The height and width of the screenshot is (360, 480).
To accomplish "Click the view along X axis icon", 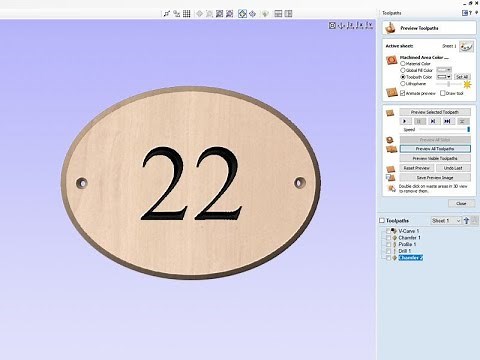I will coord(359,25).
